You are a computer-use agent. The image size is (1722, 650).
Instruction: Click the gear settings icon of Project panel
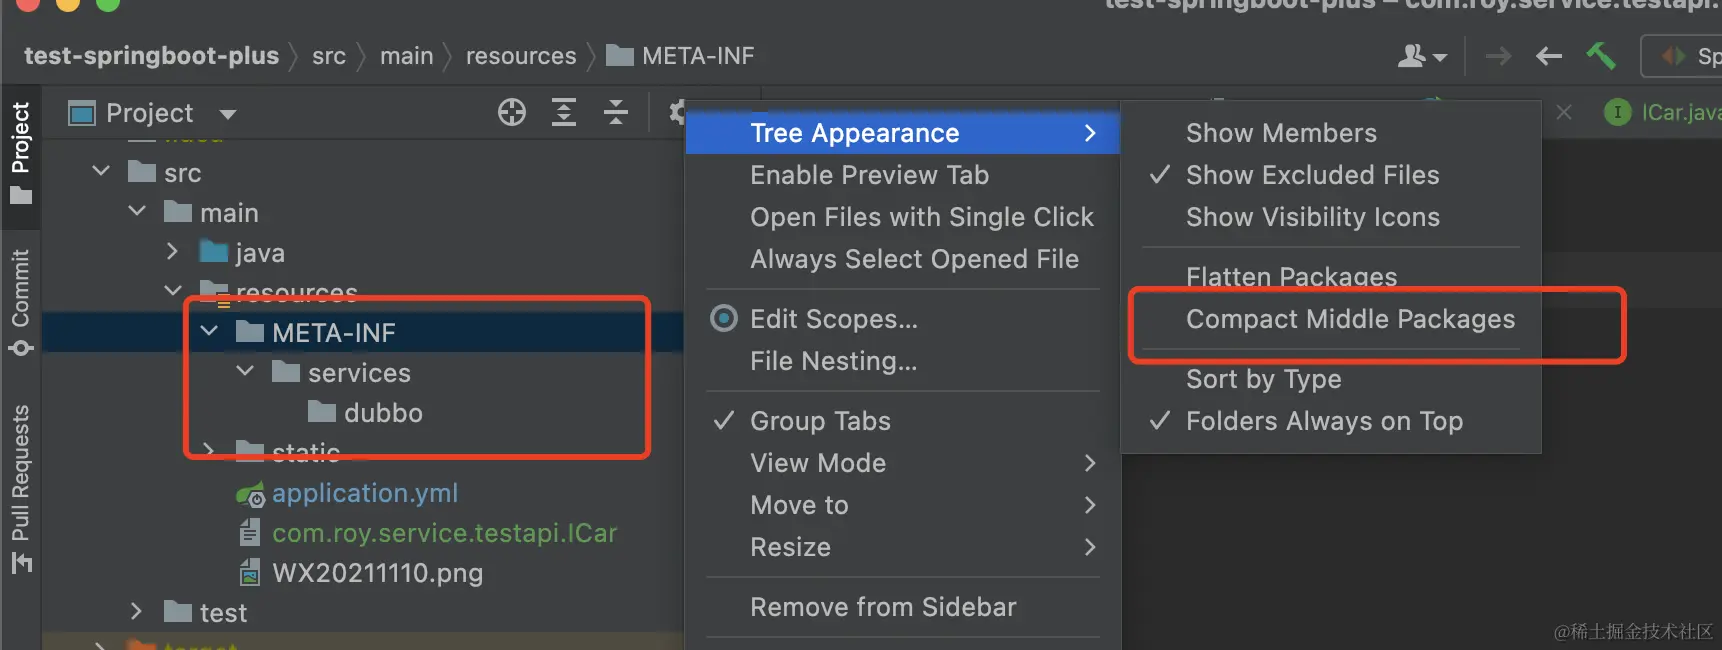(x=678, y=112)
